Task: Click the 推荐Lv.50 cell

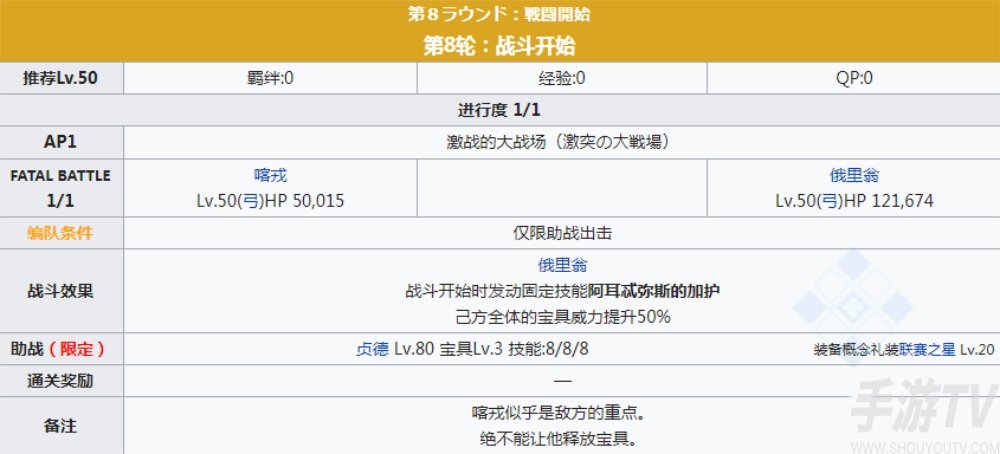Action: [x=61, y=78]
